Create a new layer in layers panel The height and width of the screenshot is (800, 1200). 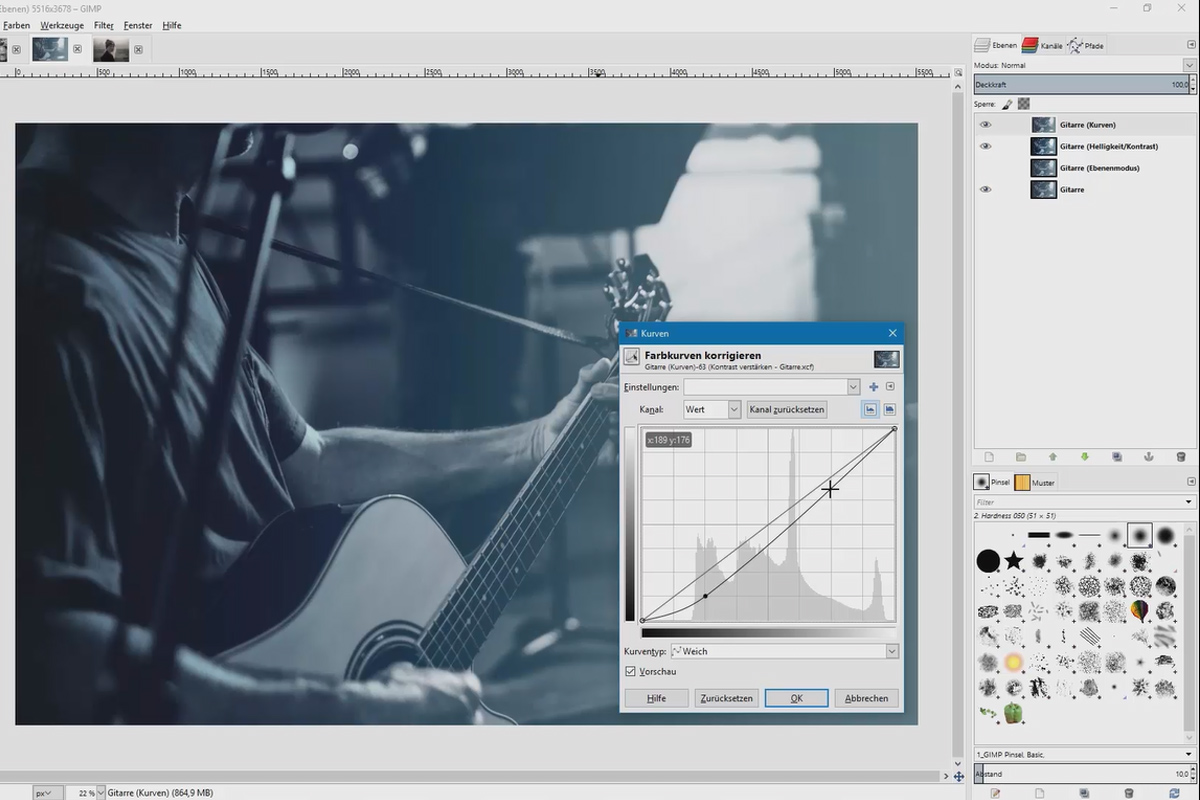point(988,457)
